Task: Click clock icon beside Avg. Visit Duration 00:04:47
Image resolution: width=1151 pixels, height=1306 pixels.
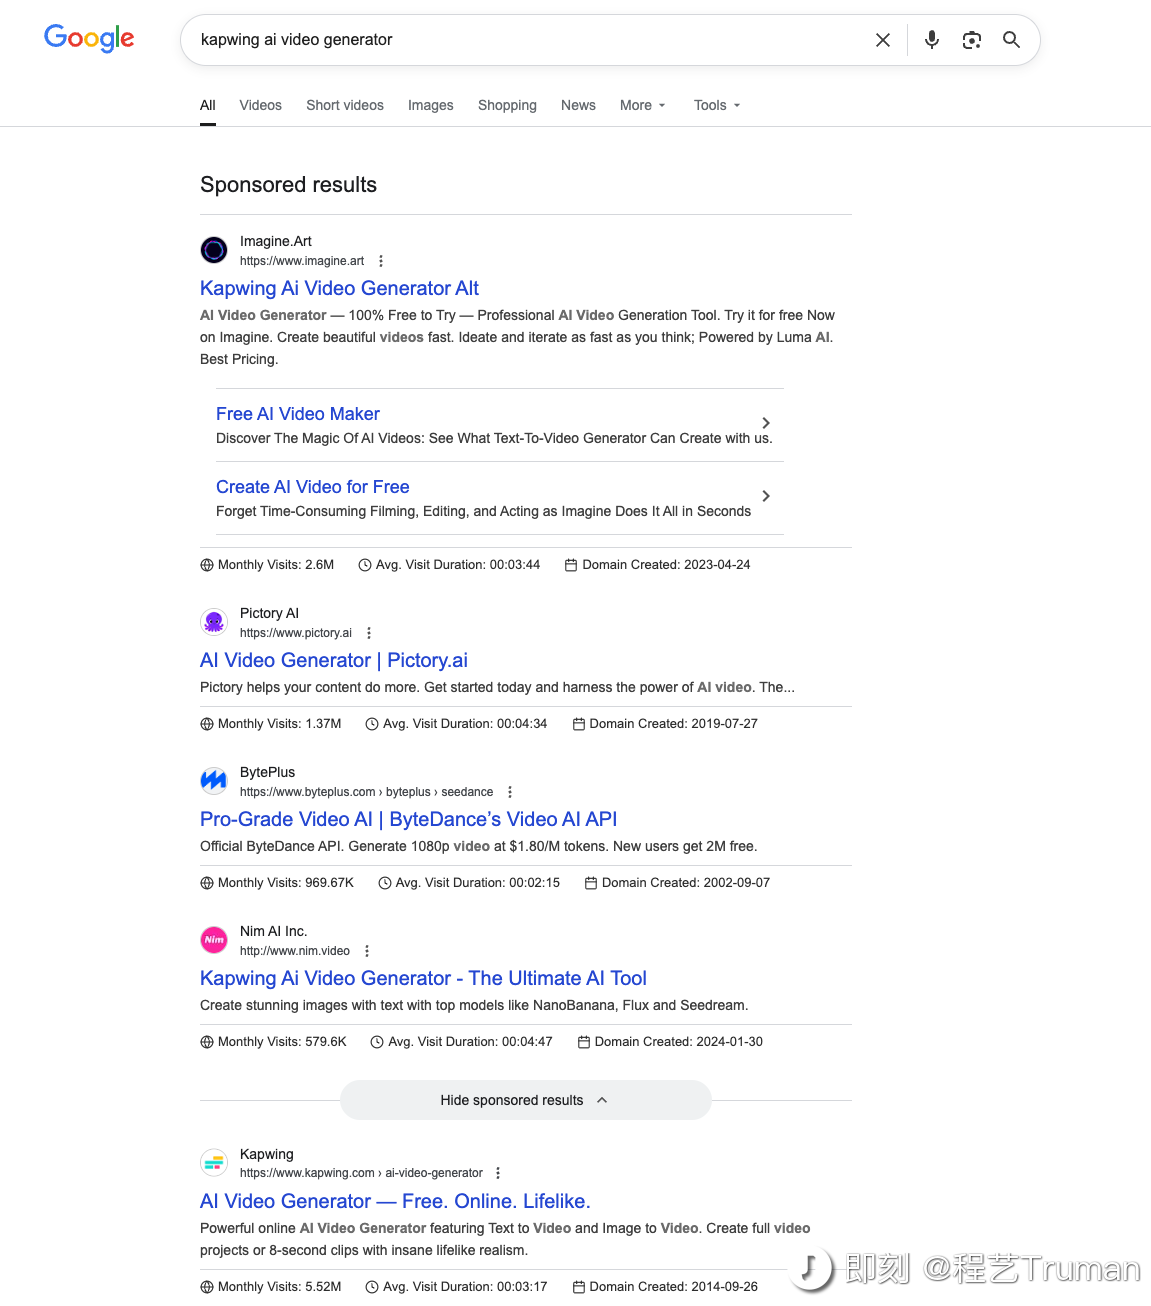Action: (377, 1042)
